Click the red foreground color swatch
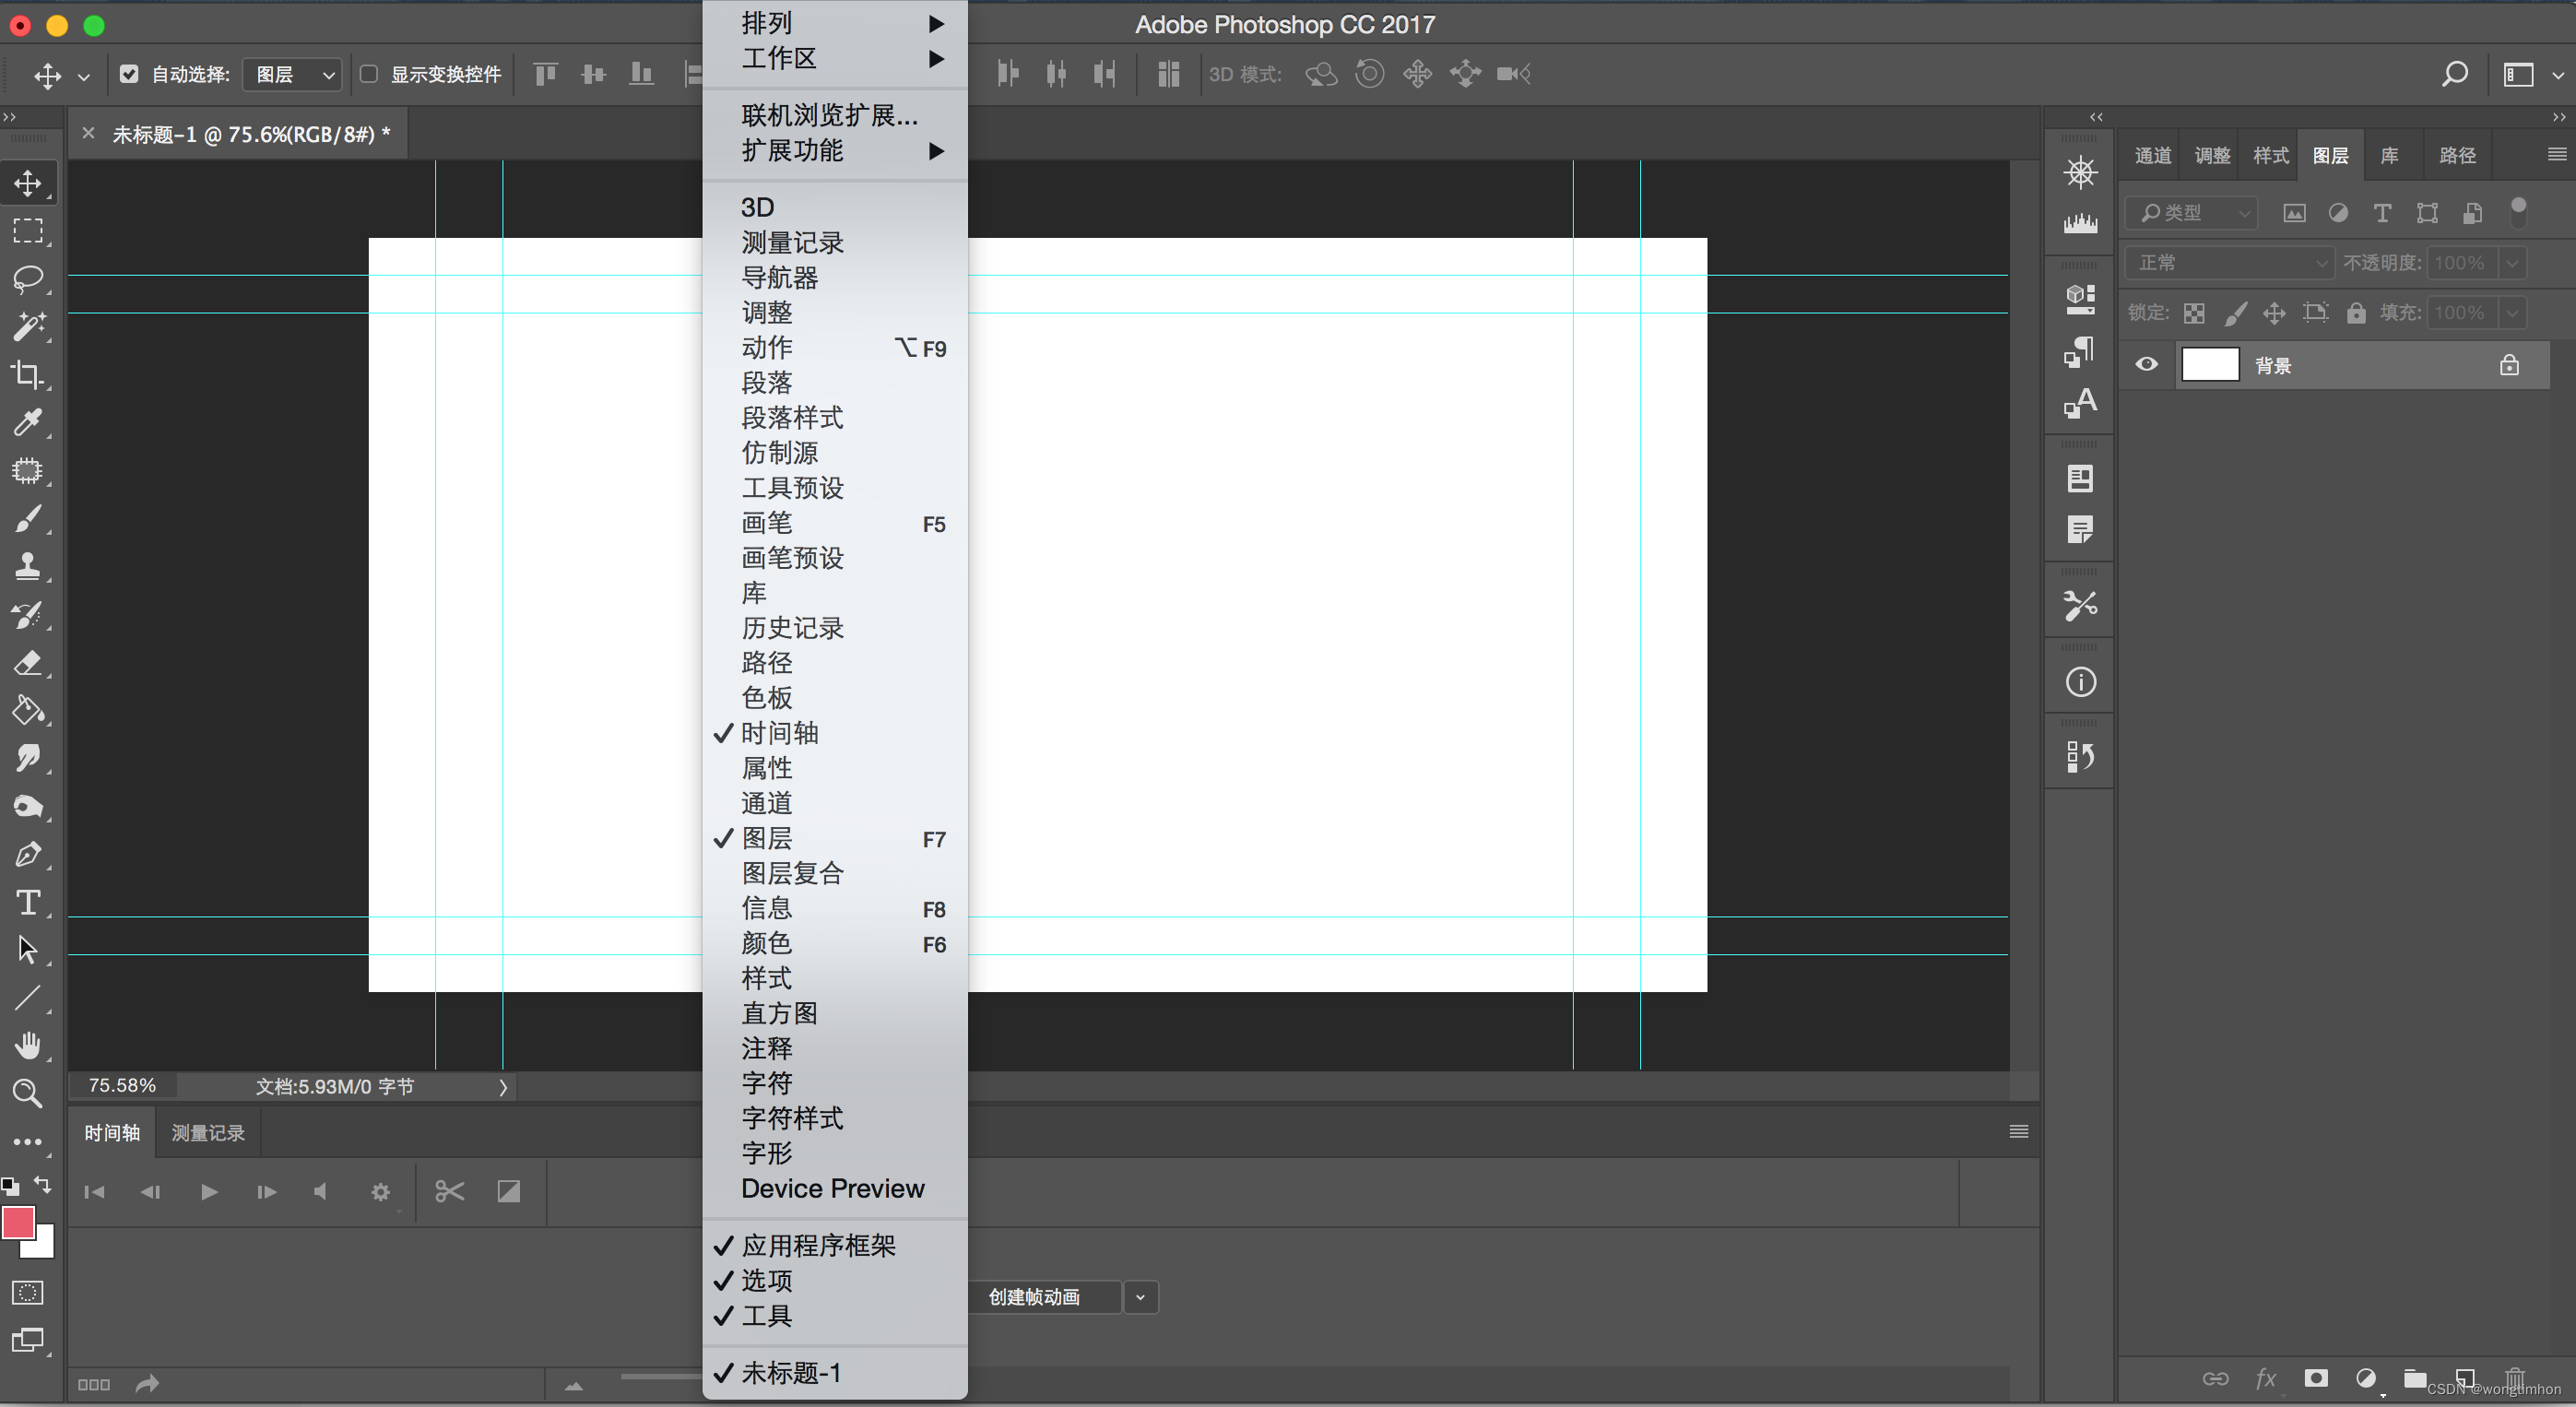This screenshot has width=2576, height=1407. coord(18,1223)
